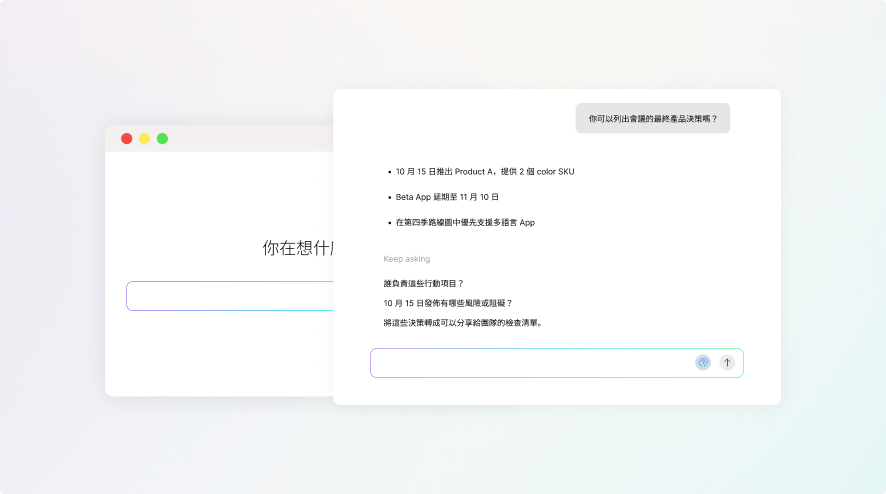
Task: Click '多語言 App' at end of third bullet
Action: click(514, 222)
